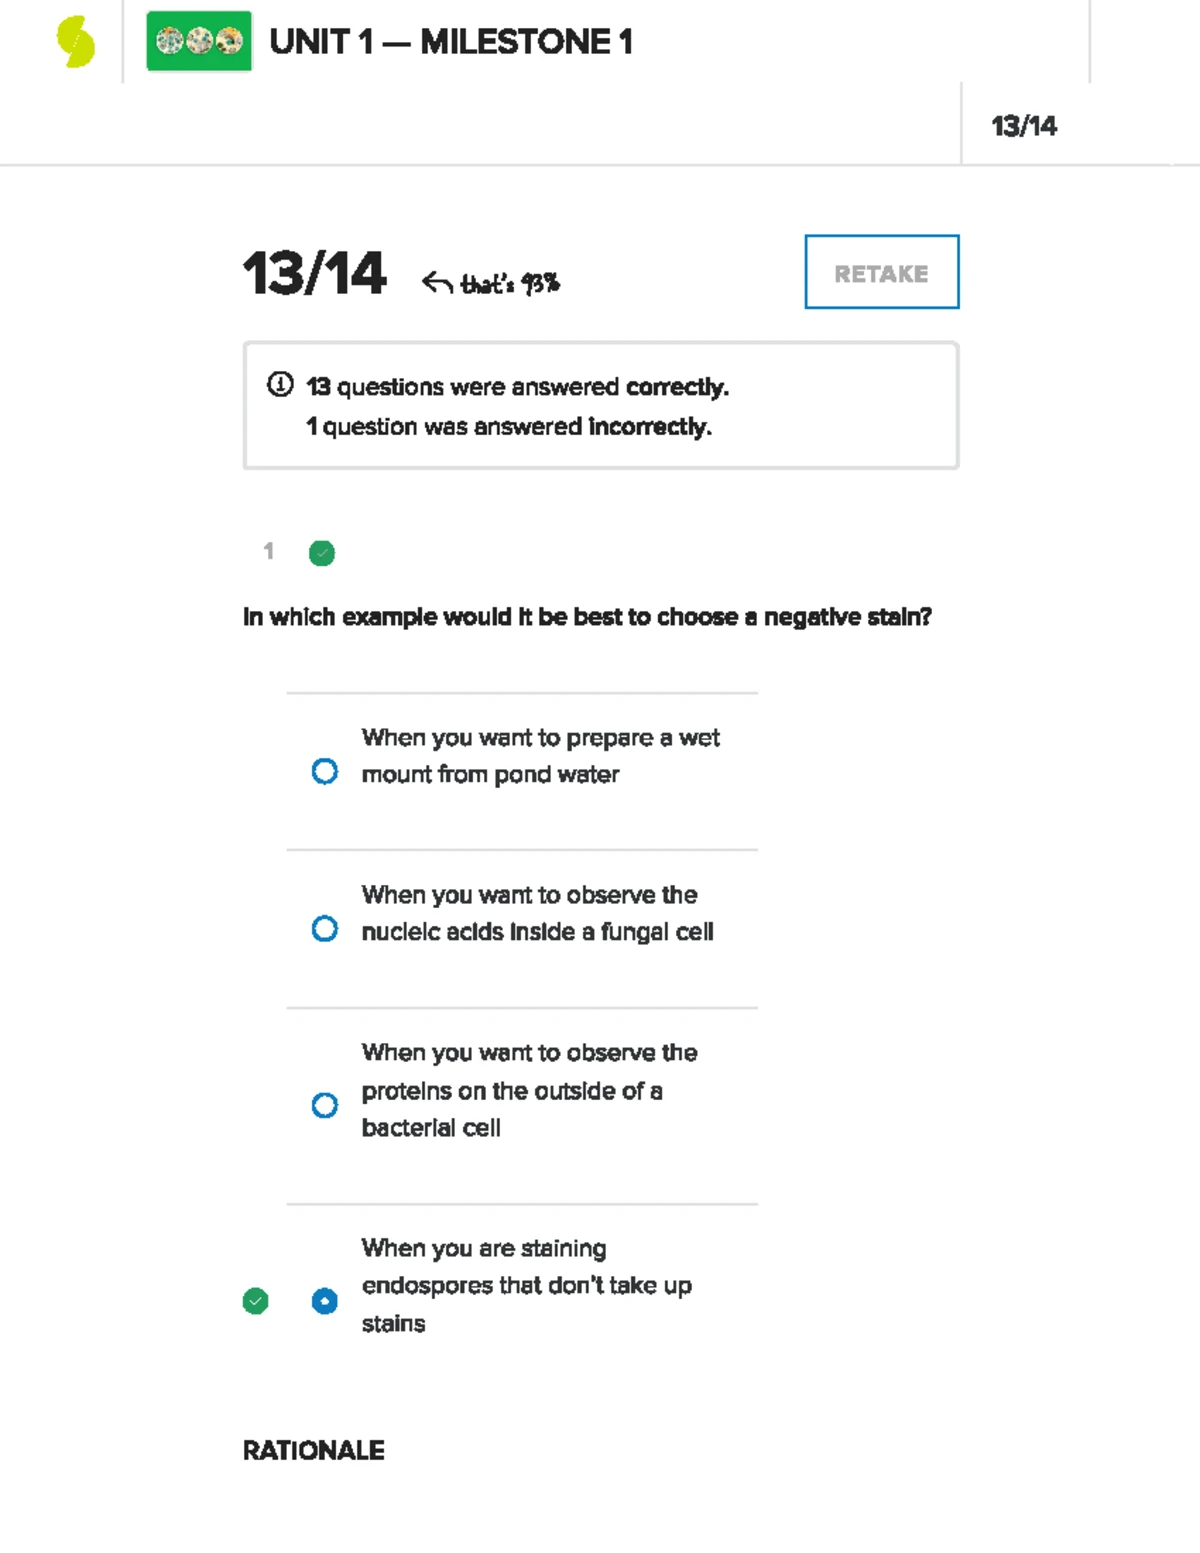
Task: Click the 13/14 score in the header
Action: coord(1025,126)
